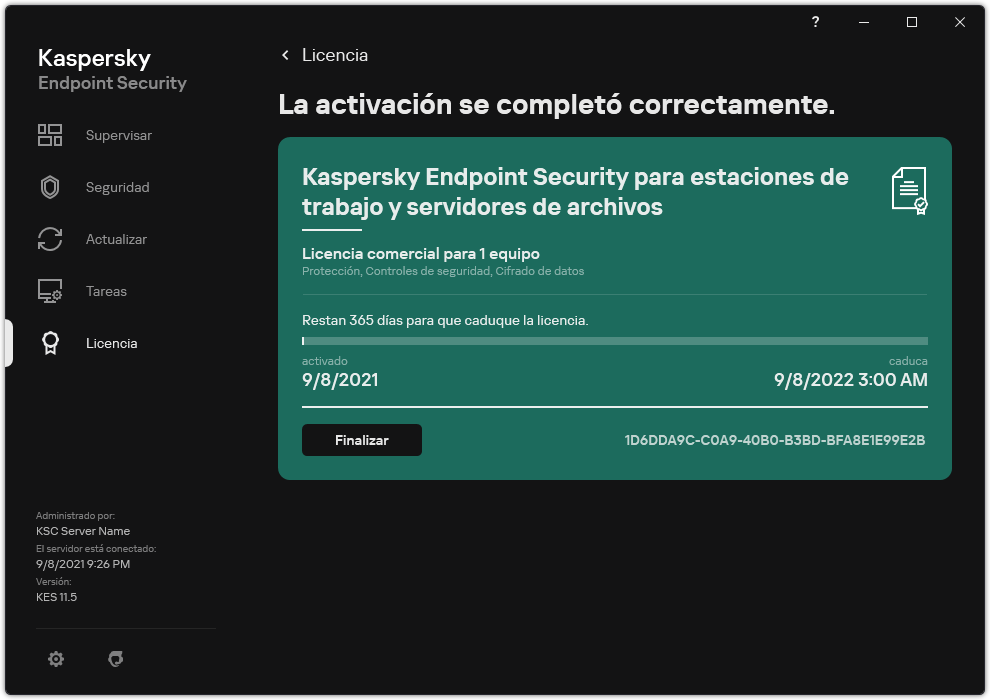This screenshot has height=700, width=990.
Task: Select the Licencia sidebar menu entry
Action: [111, 343]
